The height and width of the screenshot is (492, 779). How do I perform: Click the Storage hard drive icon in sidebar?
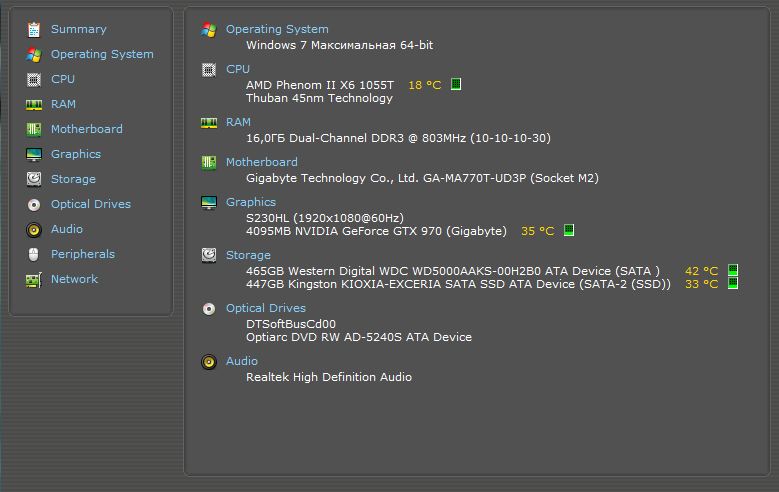tap(34, 179)
